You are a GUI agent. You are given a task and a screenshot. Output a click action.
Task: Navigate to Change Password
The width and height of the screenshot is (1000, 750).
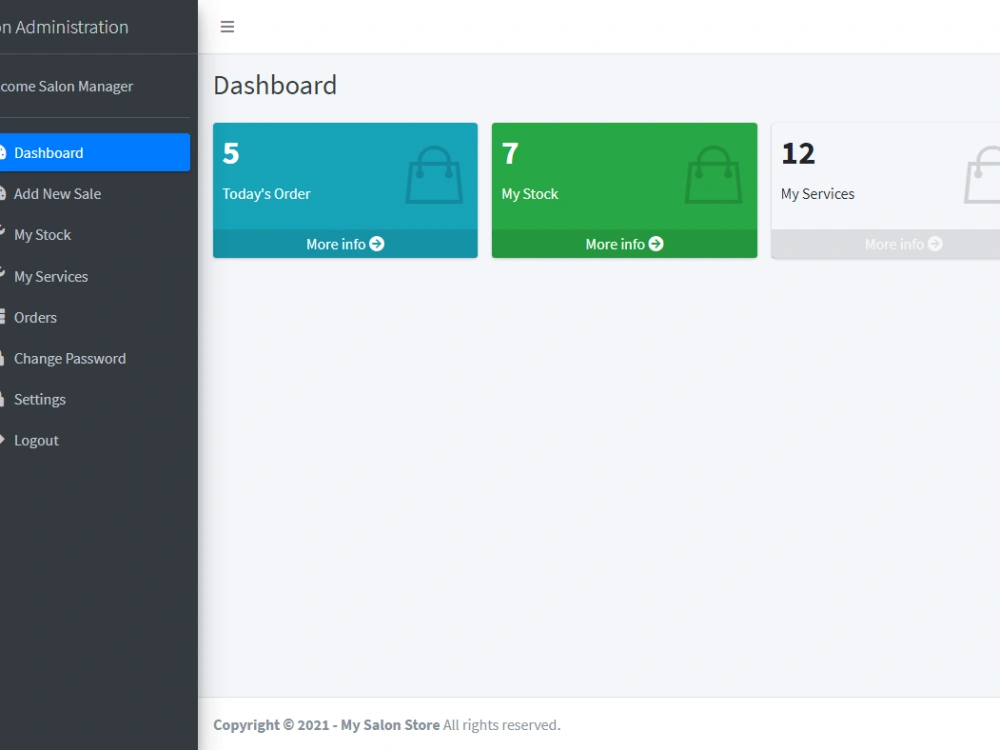94,358
